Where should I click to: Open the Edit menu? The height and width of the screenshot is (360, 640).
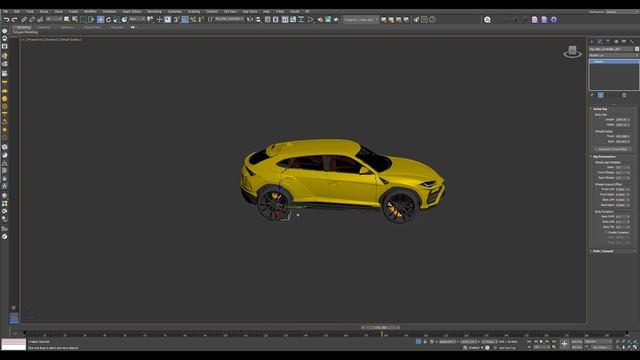pyautogui.click(x=17, y=11)
